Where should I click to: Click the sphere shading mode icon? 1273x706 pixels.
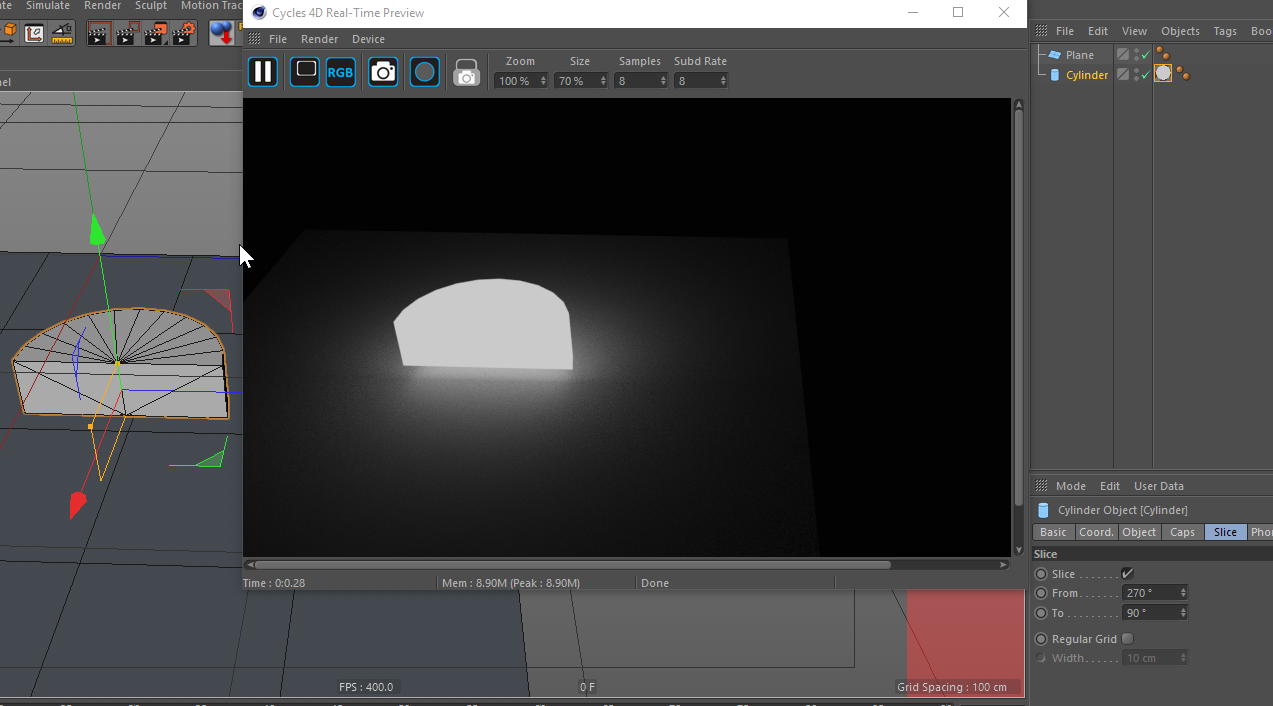[x=425, y=72]
